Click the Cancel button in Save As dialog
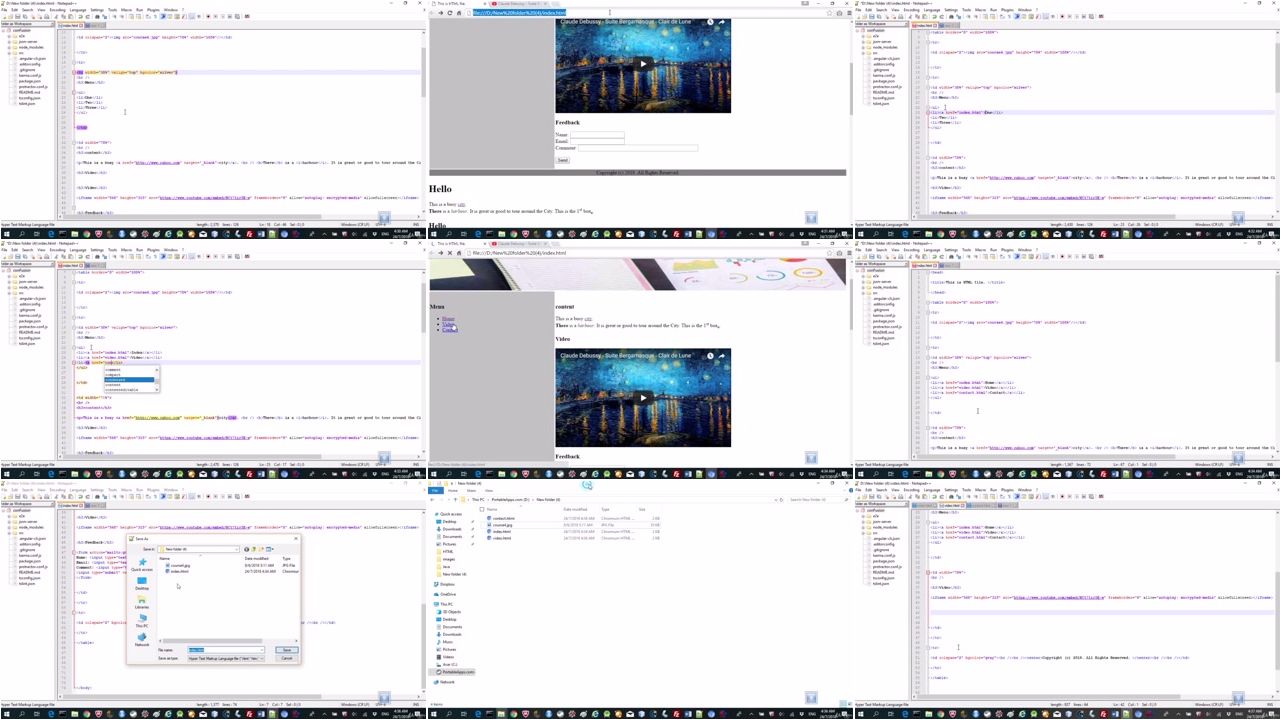This screenshot has width=1281, height=720. coord(287,658)
